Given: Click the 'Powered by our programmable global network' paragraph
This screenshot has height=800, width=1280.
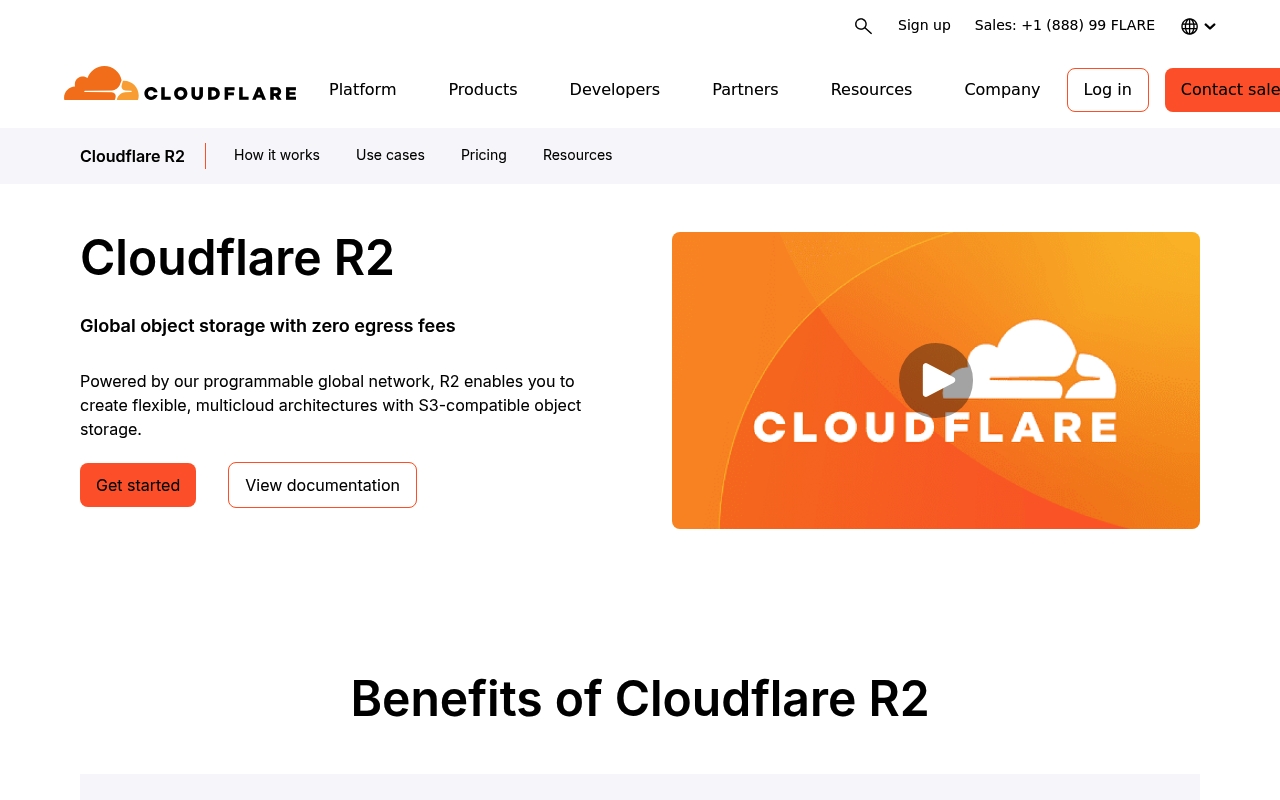Looking at the screenshot, I should click(331, 405).
